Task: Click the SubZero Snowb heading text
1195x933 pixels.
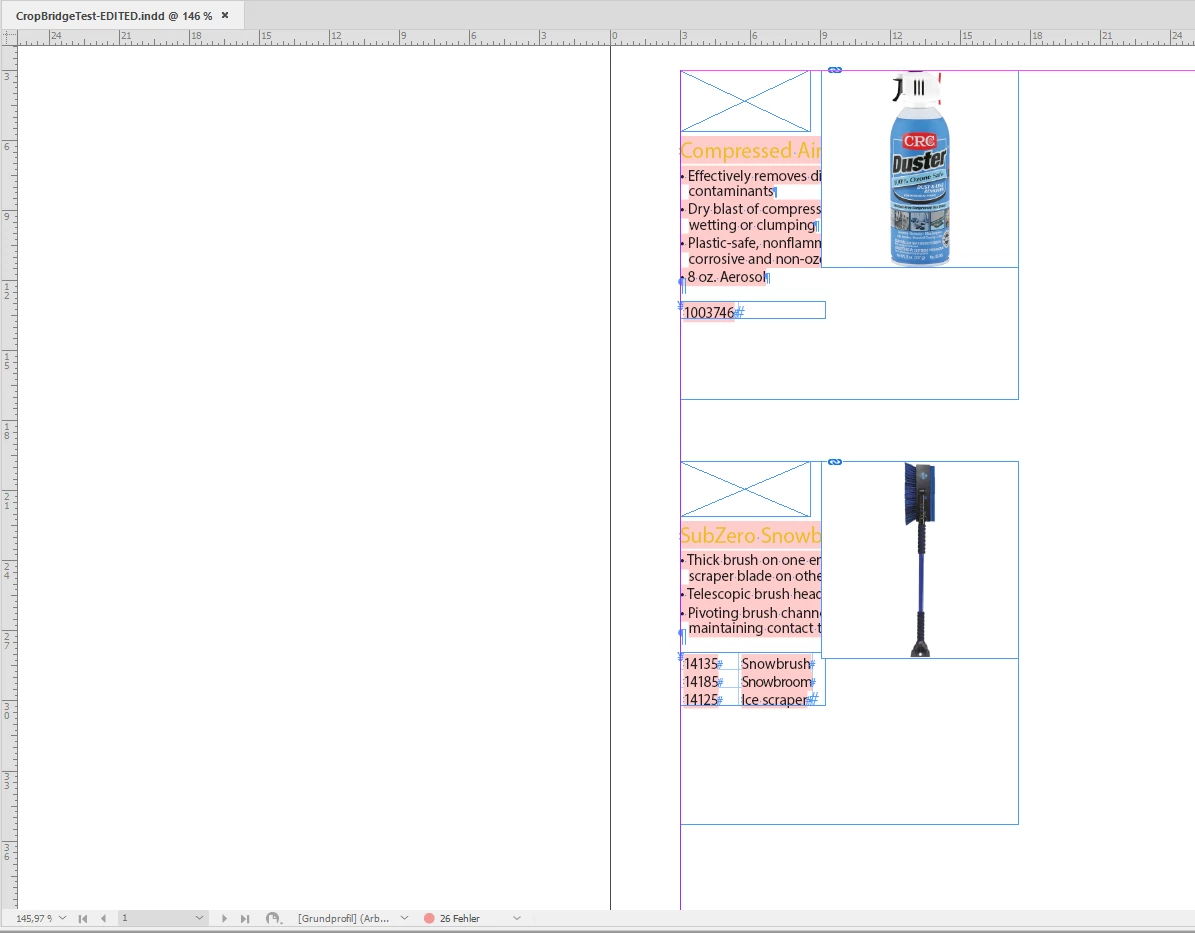Action: pyautogui.click(x=751, y=535)
